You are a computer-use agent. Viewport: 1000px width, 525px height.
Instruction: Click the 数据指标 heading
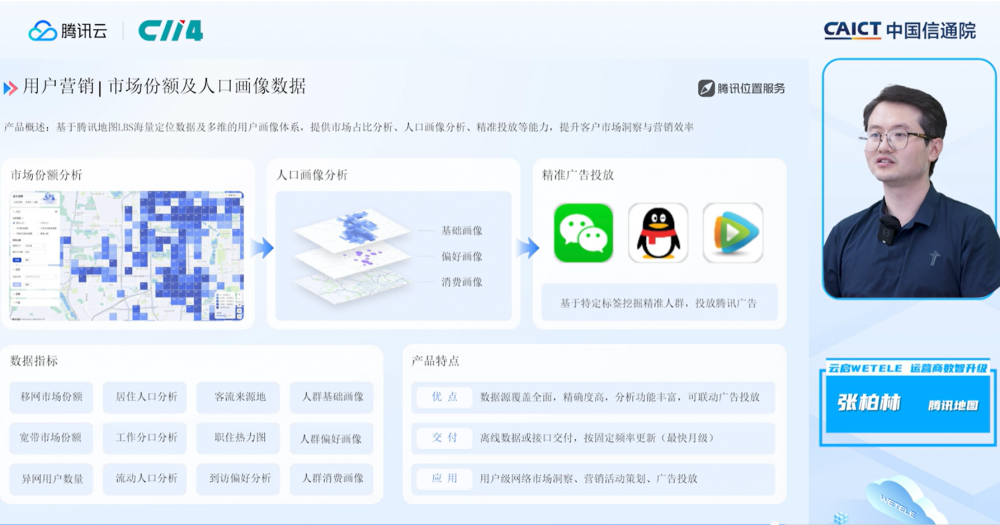(x=34, y=361)
